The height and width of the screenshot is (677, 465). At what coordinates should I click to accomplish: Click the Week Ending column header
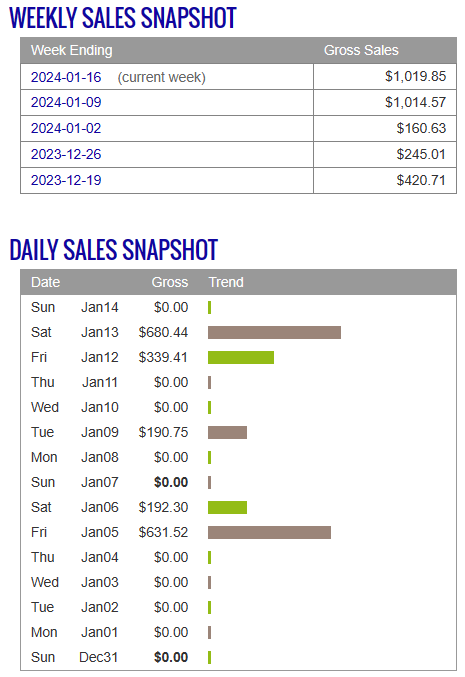coord(72,50)
